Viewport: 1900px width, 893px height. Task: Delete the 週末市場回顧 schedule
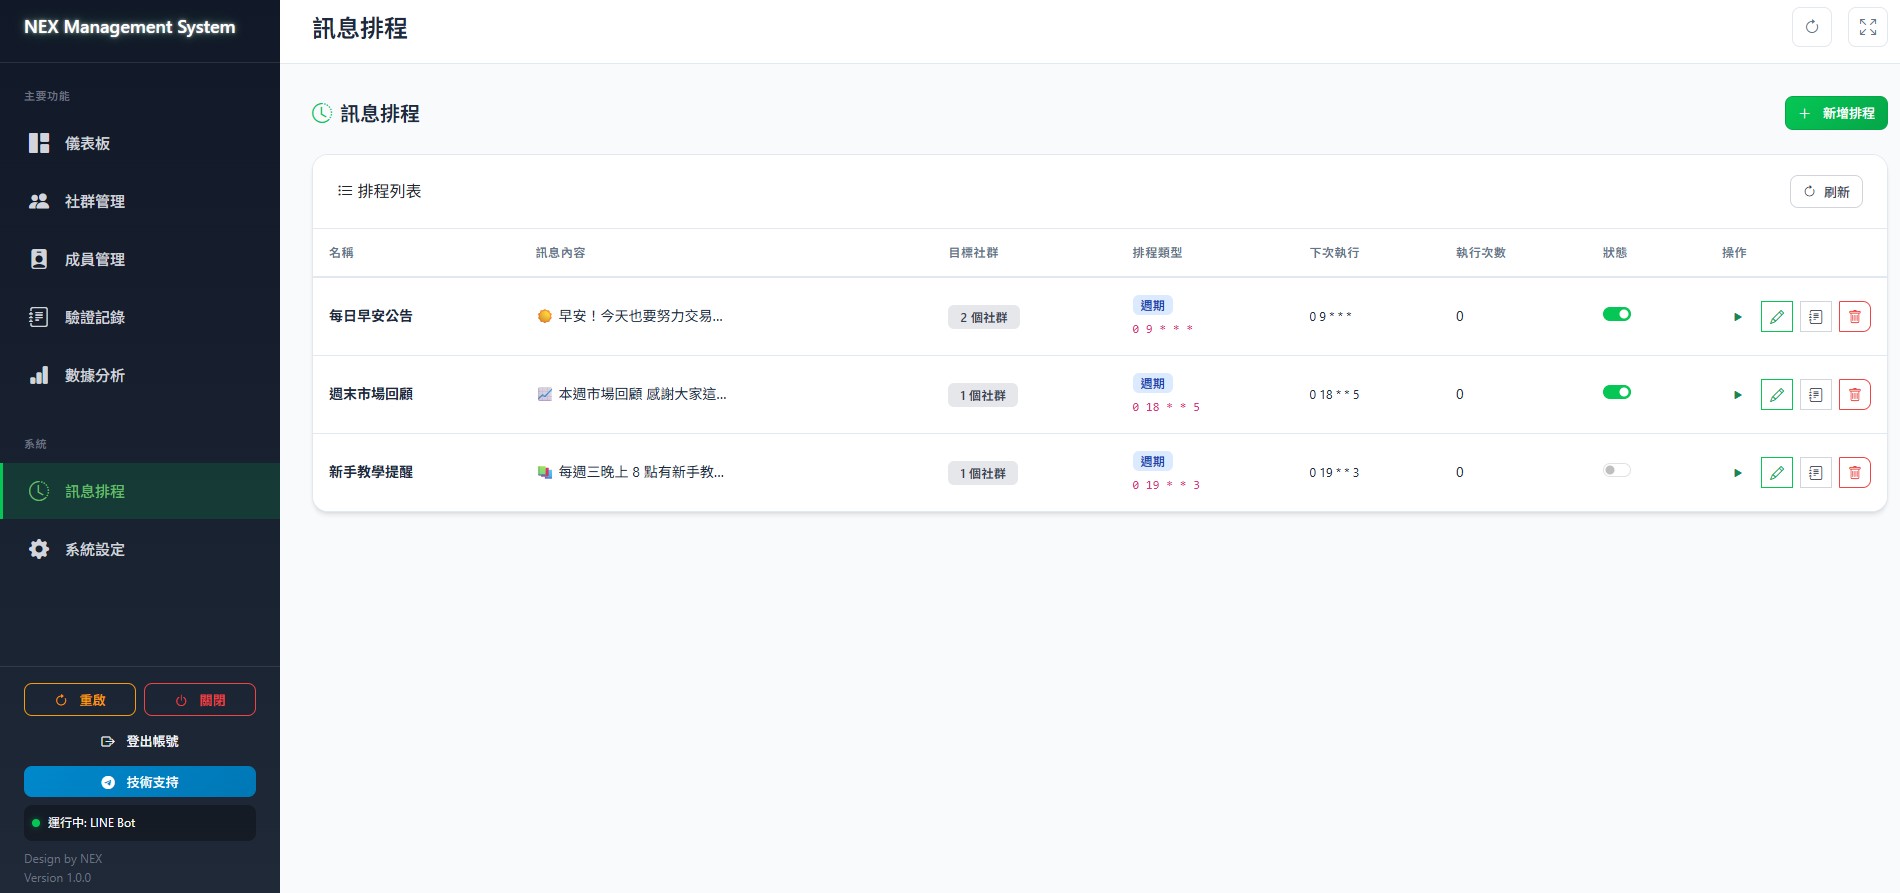click(1854, 395)
